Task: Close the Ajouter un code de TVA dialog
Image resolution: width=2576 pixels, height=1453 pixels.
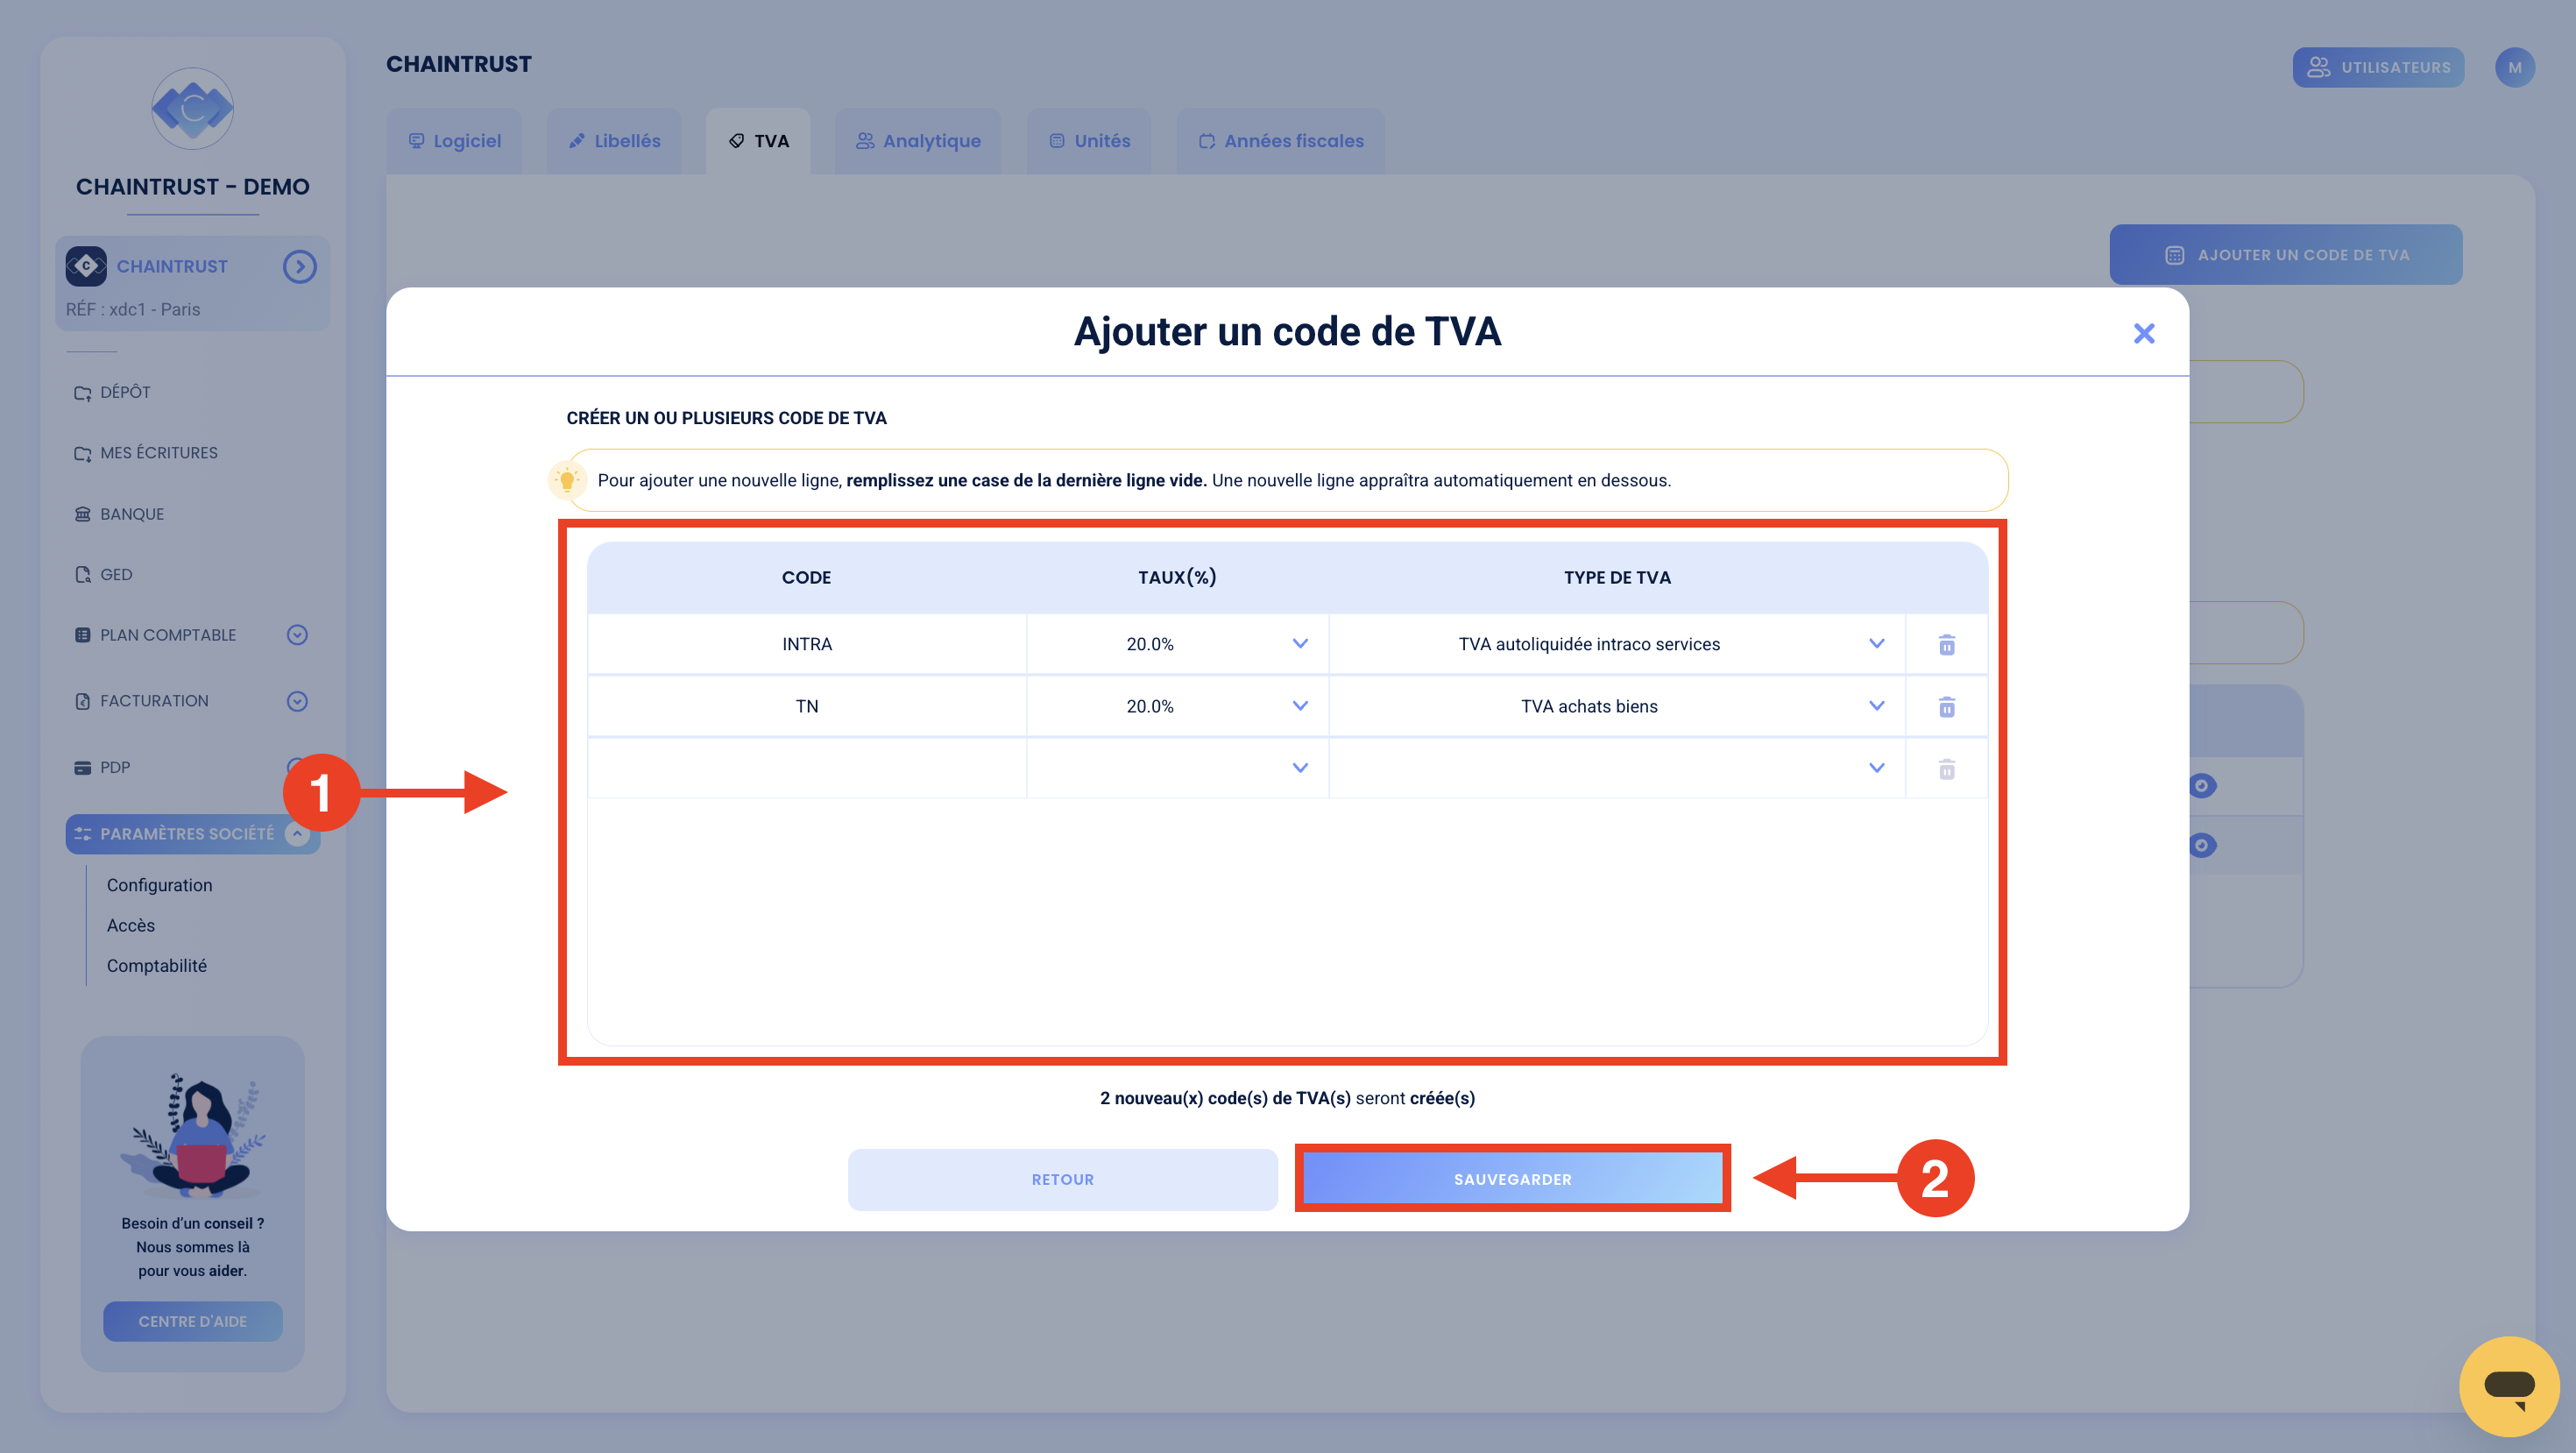Action: click(x=2143, y=333)
